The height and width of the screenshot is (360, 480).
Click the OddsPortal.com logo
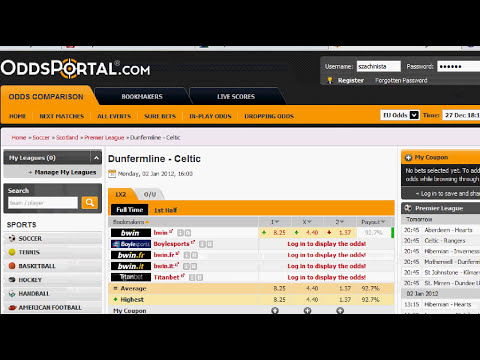(x=75, y=69)
